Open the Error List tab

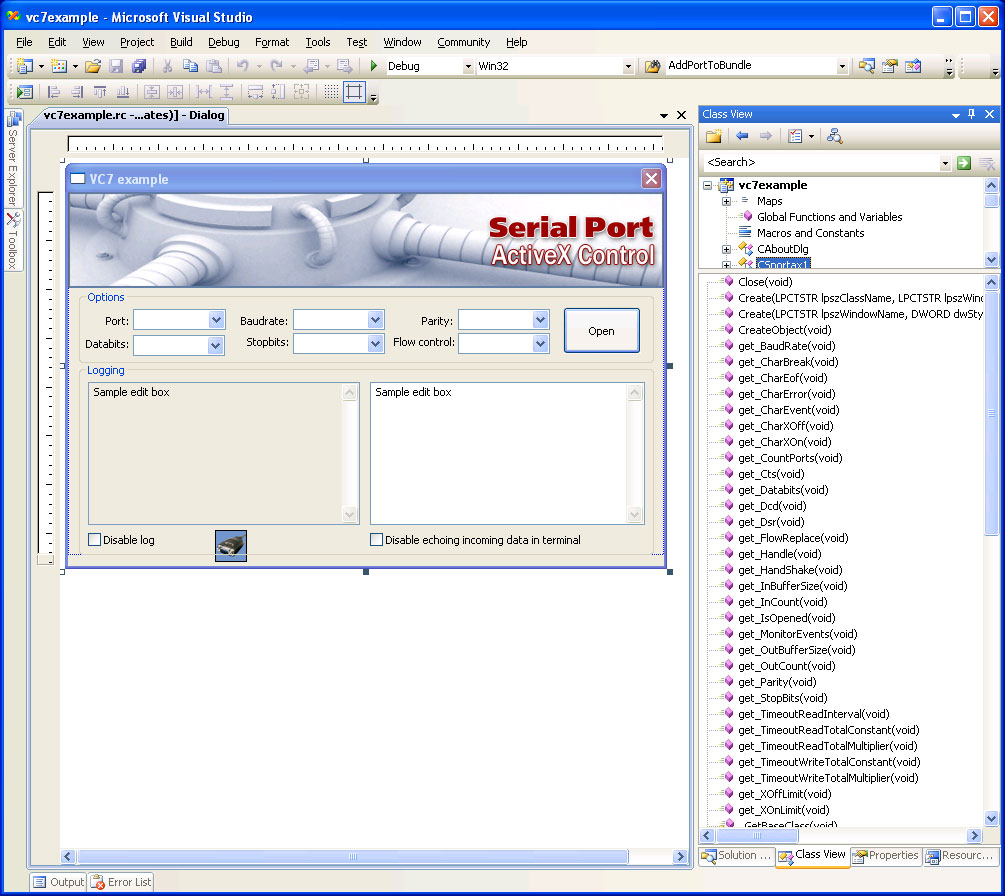[x=121, y=883]
